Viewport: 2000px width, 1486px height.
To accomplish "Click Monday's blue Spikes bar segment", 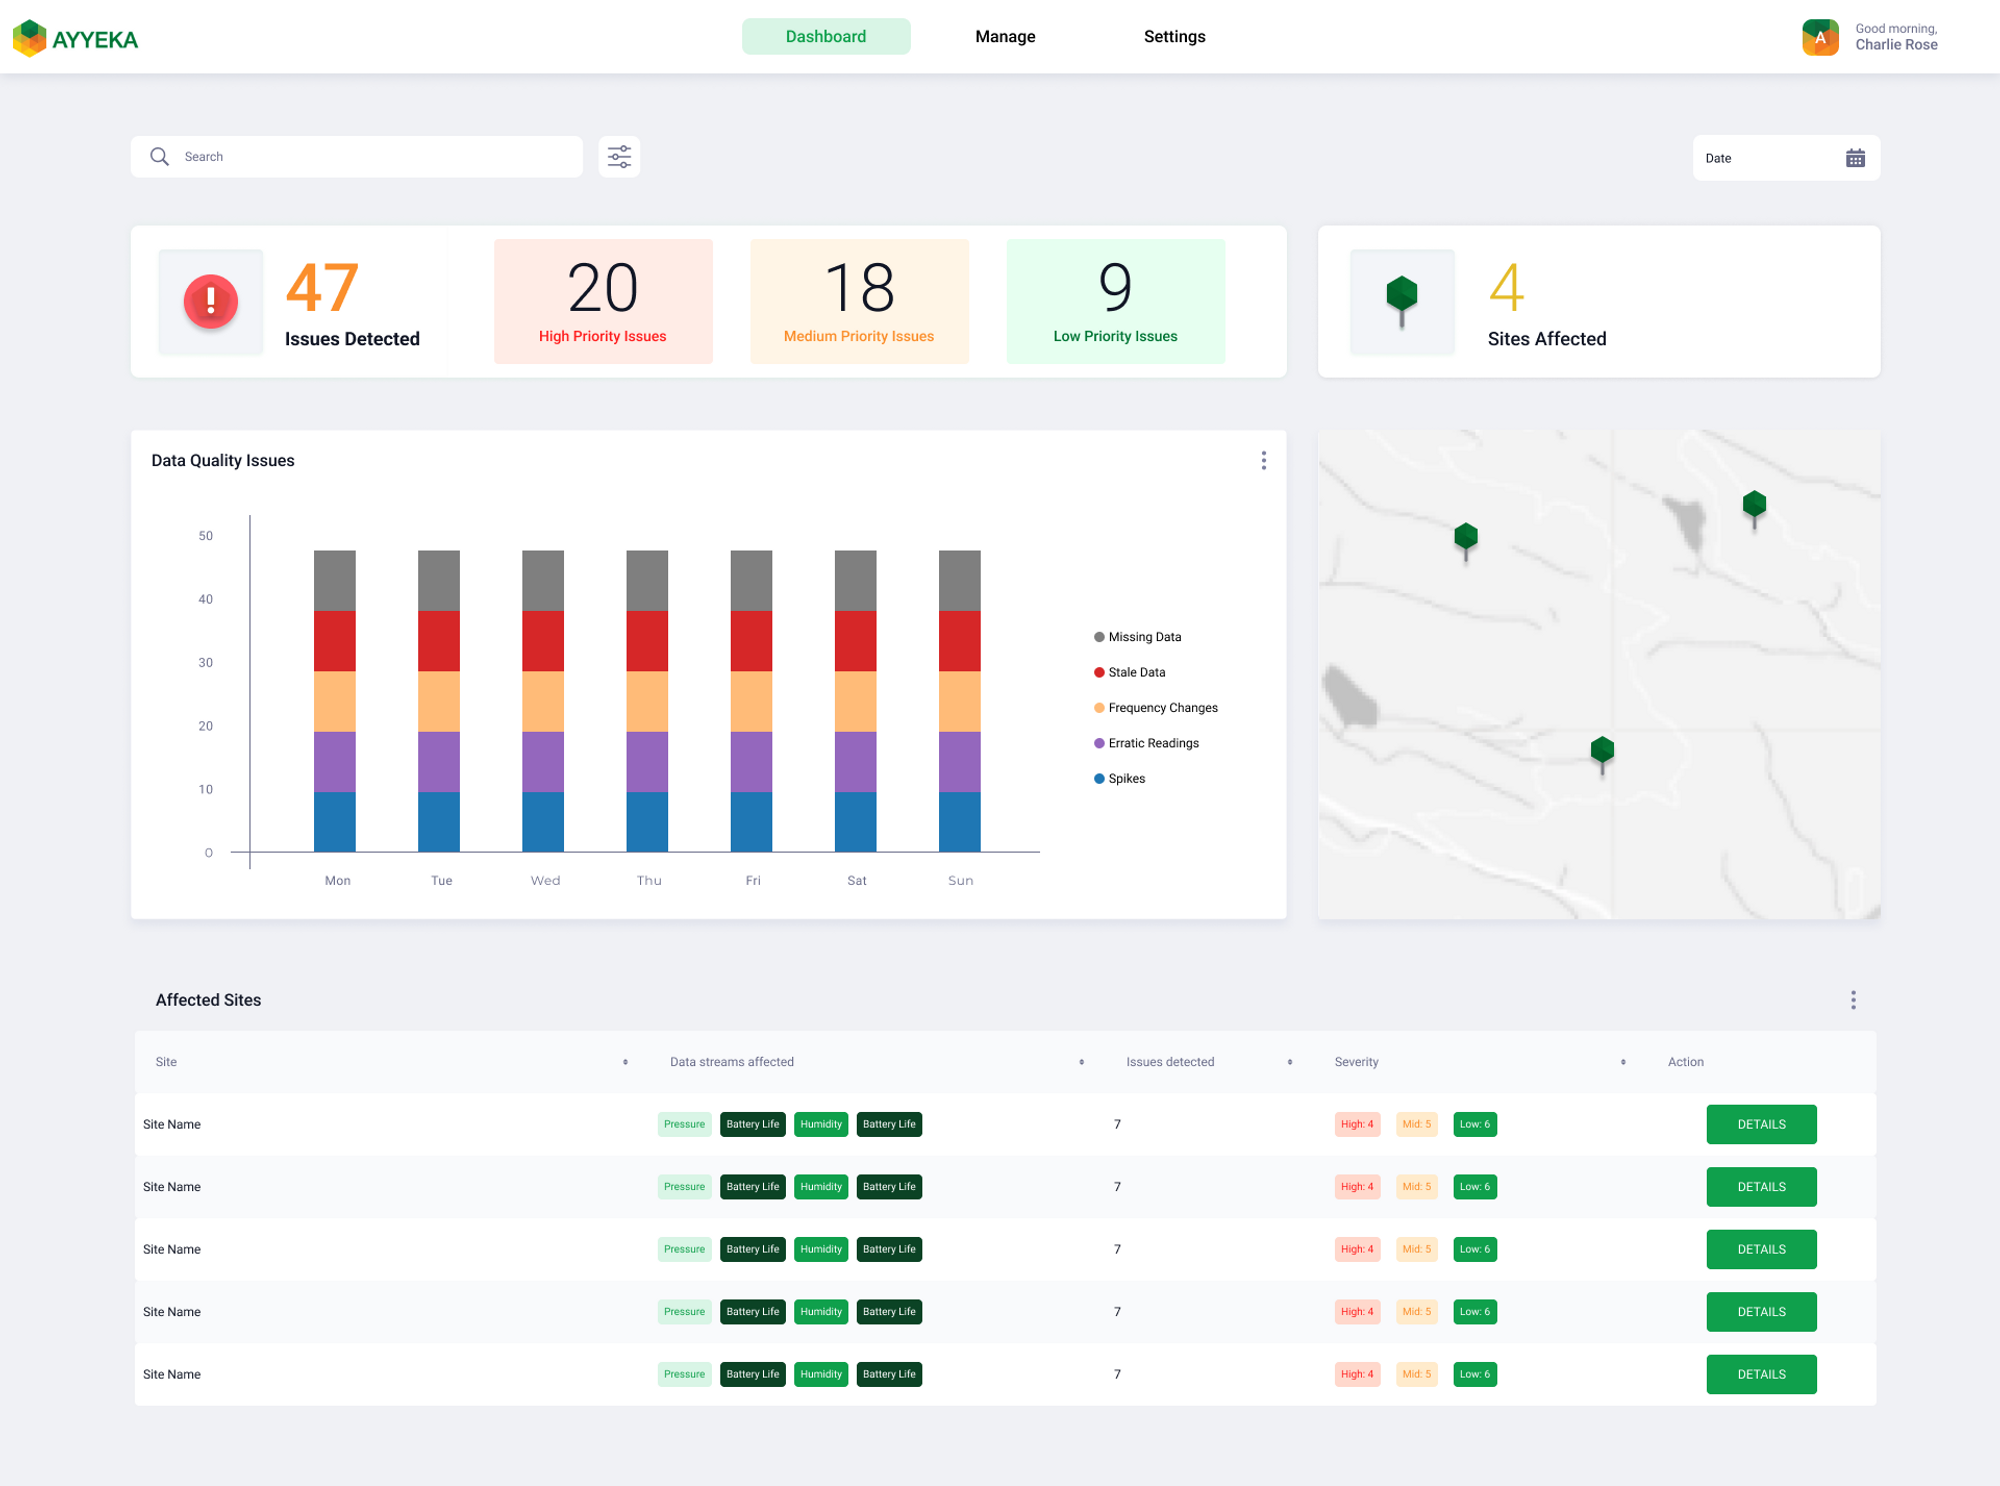I will point(335,821).
